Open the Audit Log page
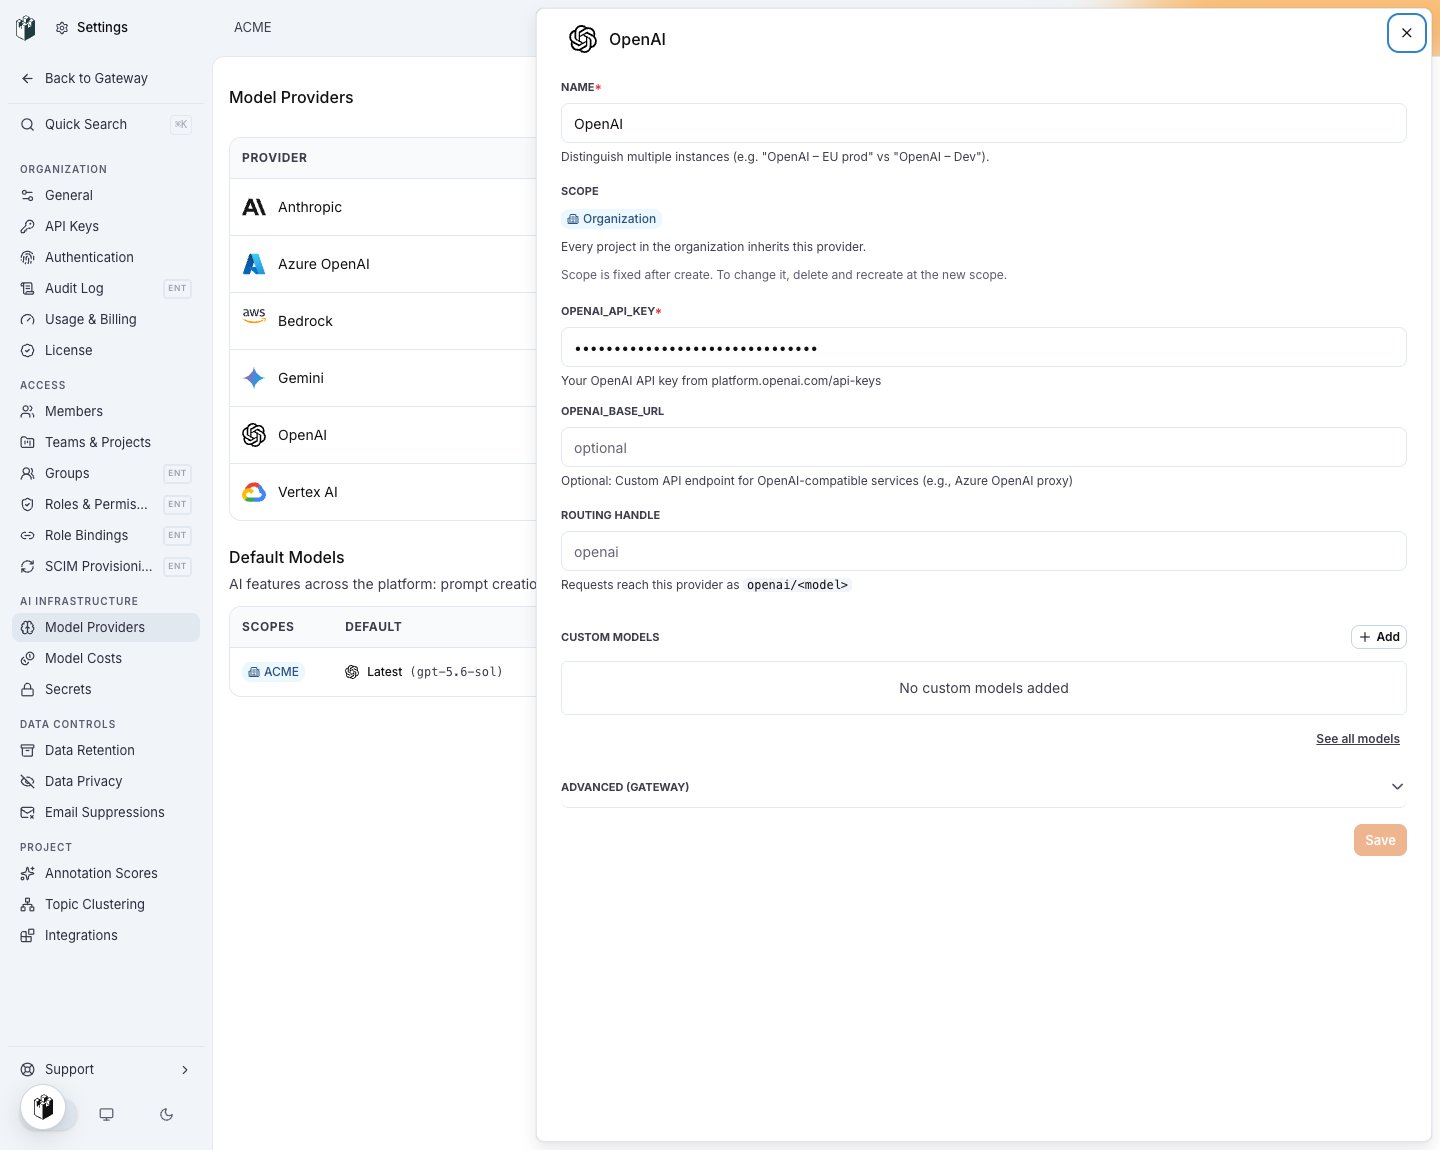The height and width of the screenshot is (1150, 1440). point(106,288)
